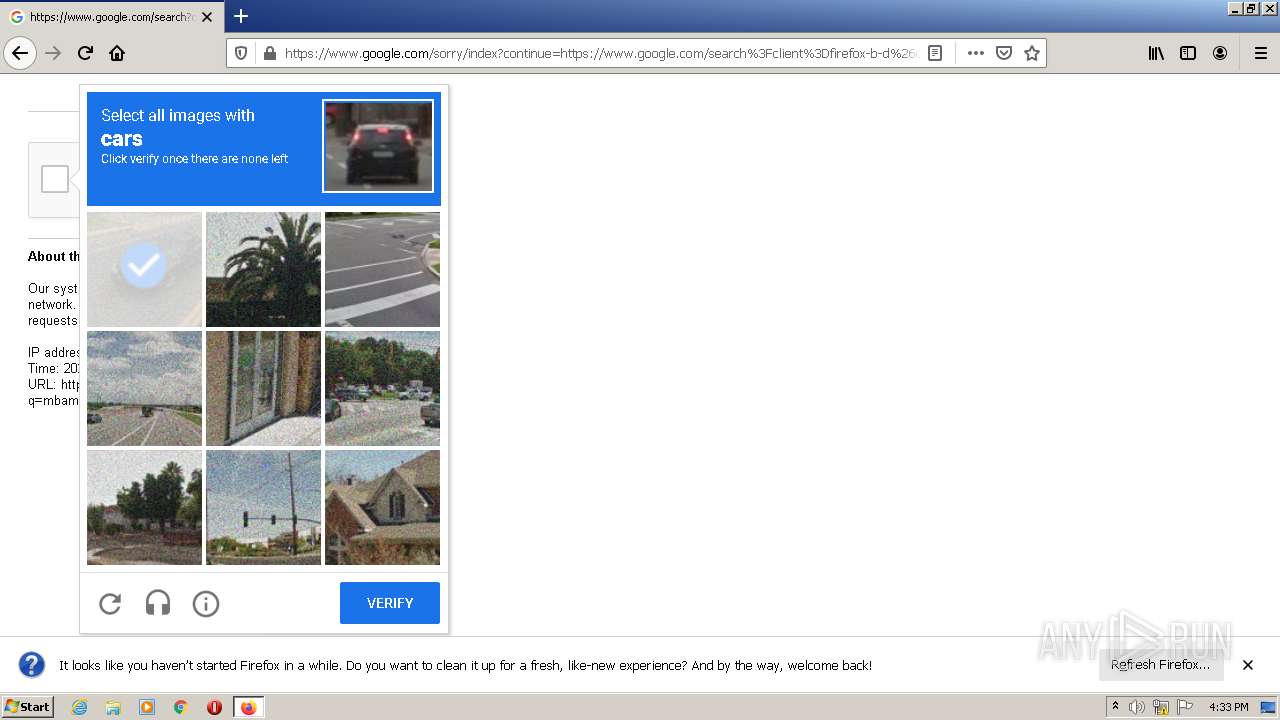This screenshot has width=1280, height=720.
Task: Open Firefox account icon
Action: 1220,53
